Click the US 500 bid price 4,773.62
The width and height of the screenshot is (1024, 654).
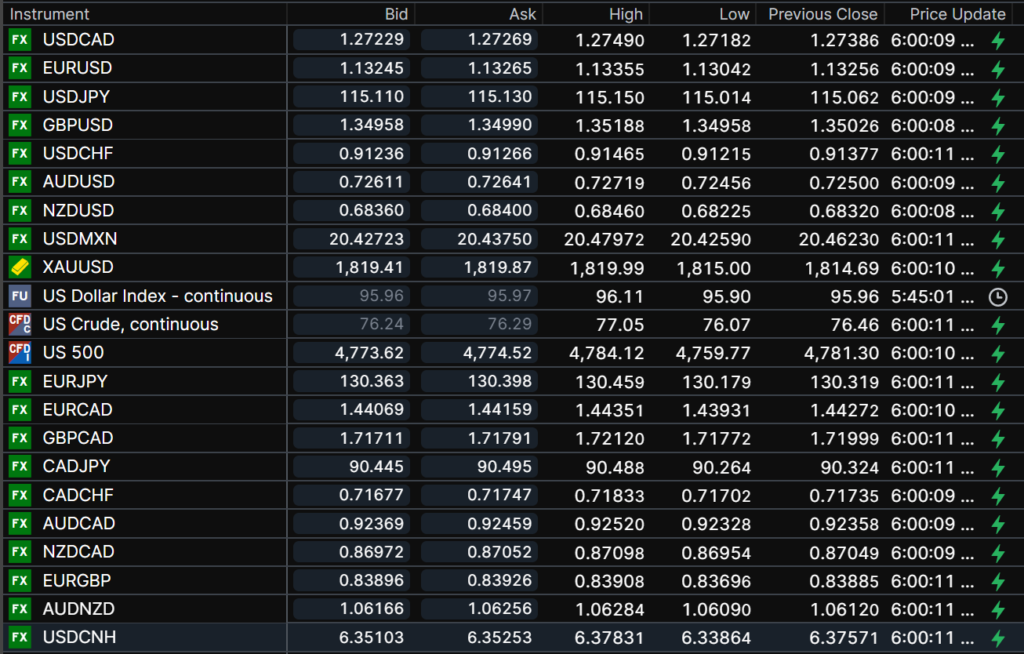pos(371,353)
